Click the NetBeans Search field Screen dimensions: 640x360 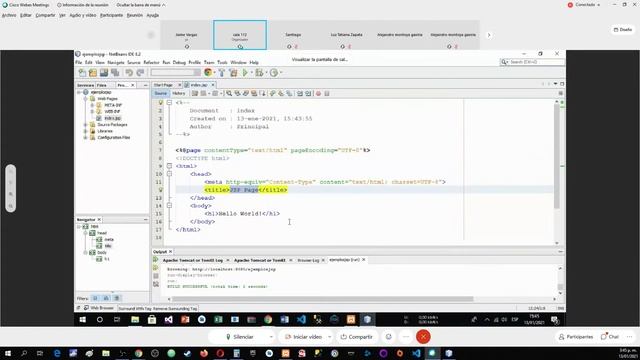[533, 62]
